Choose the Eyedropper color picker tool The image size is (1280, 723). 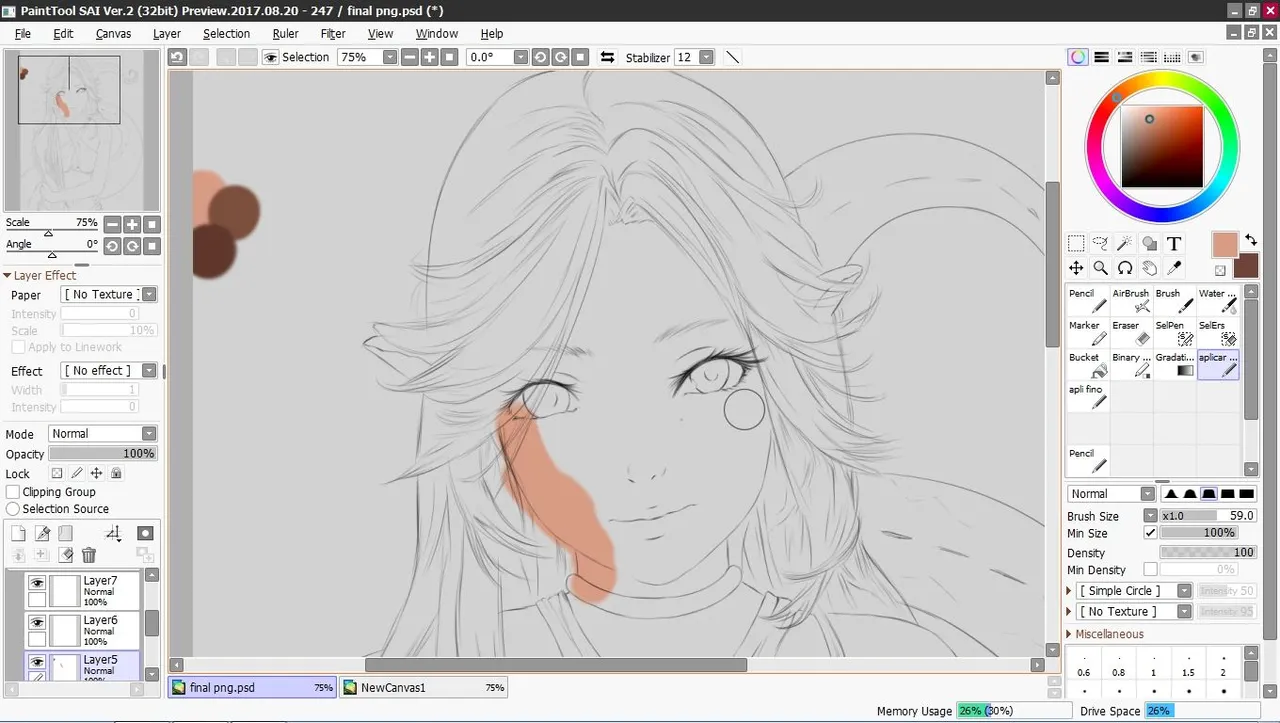tap(1174, 268)
